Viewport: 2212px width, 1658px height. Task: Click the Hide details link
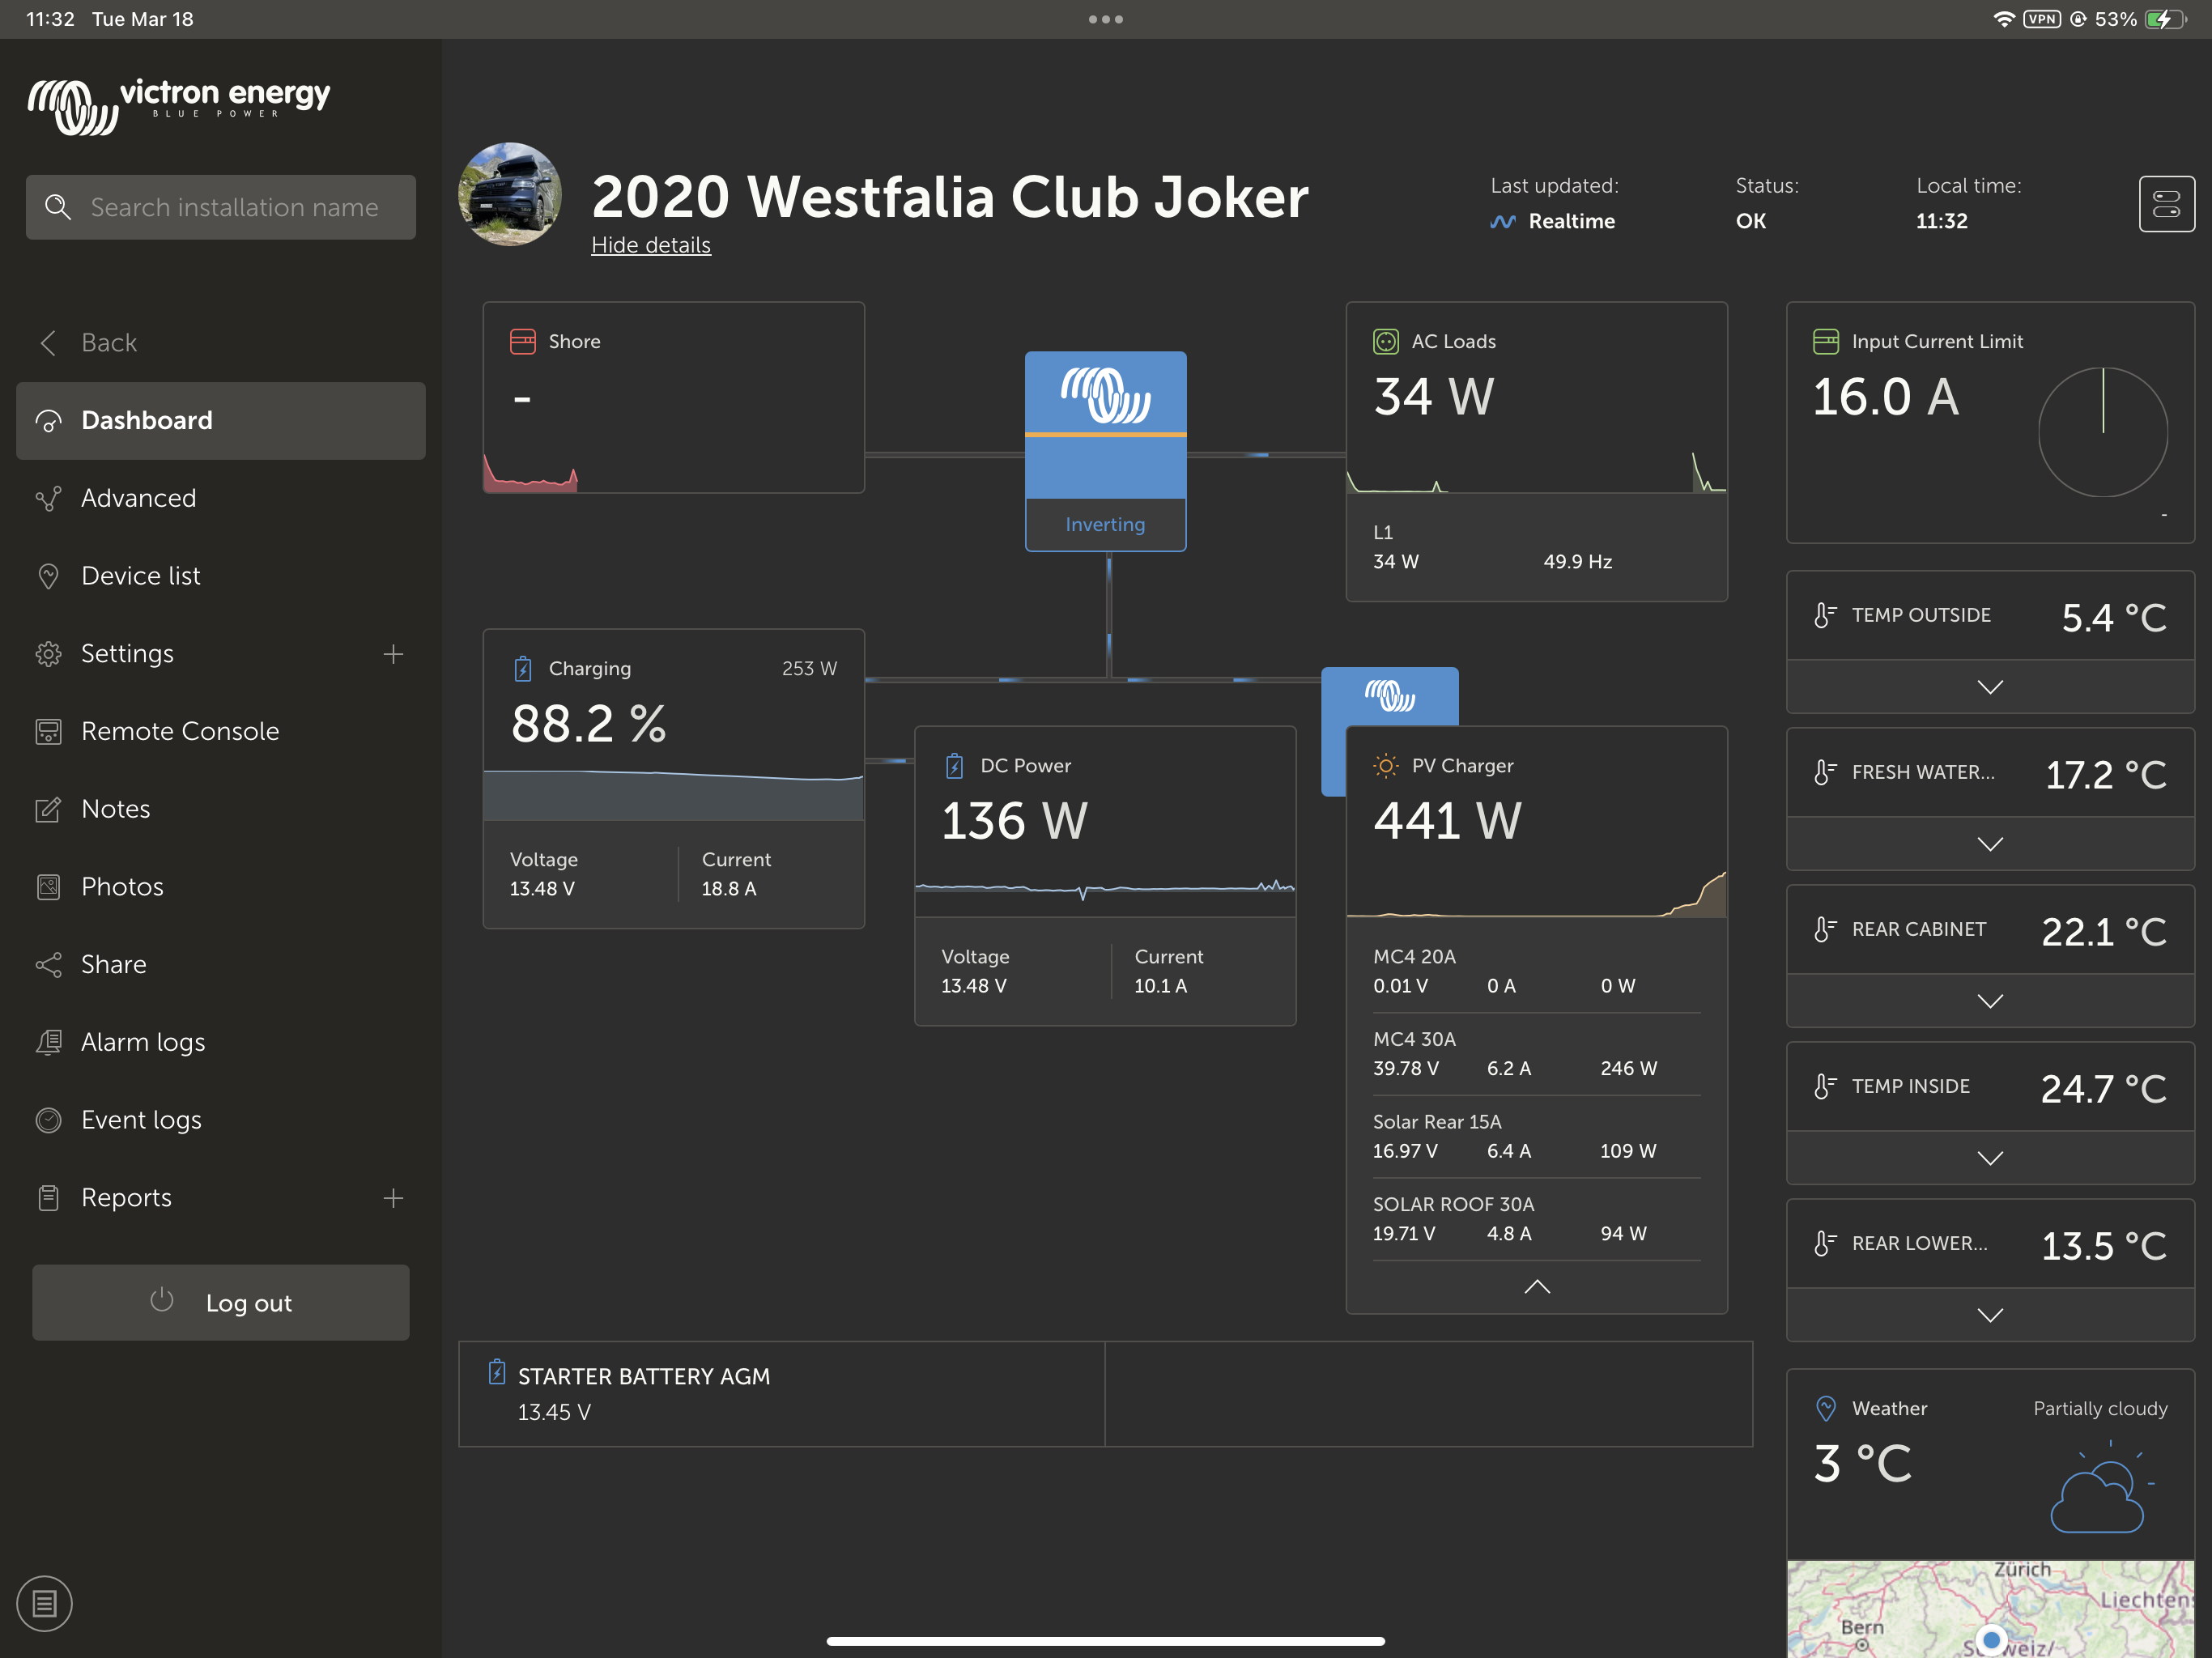point(651,245)
